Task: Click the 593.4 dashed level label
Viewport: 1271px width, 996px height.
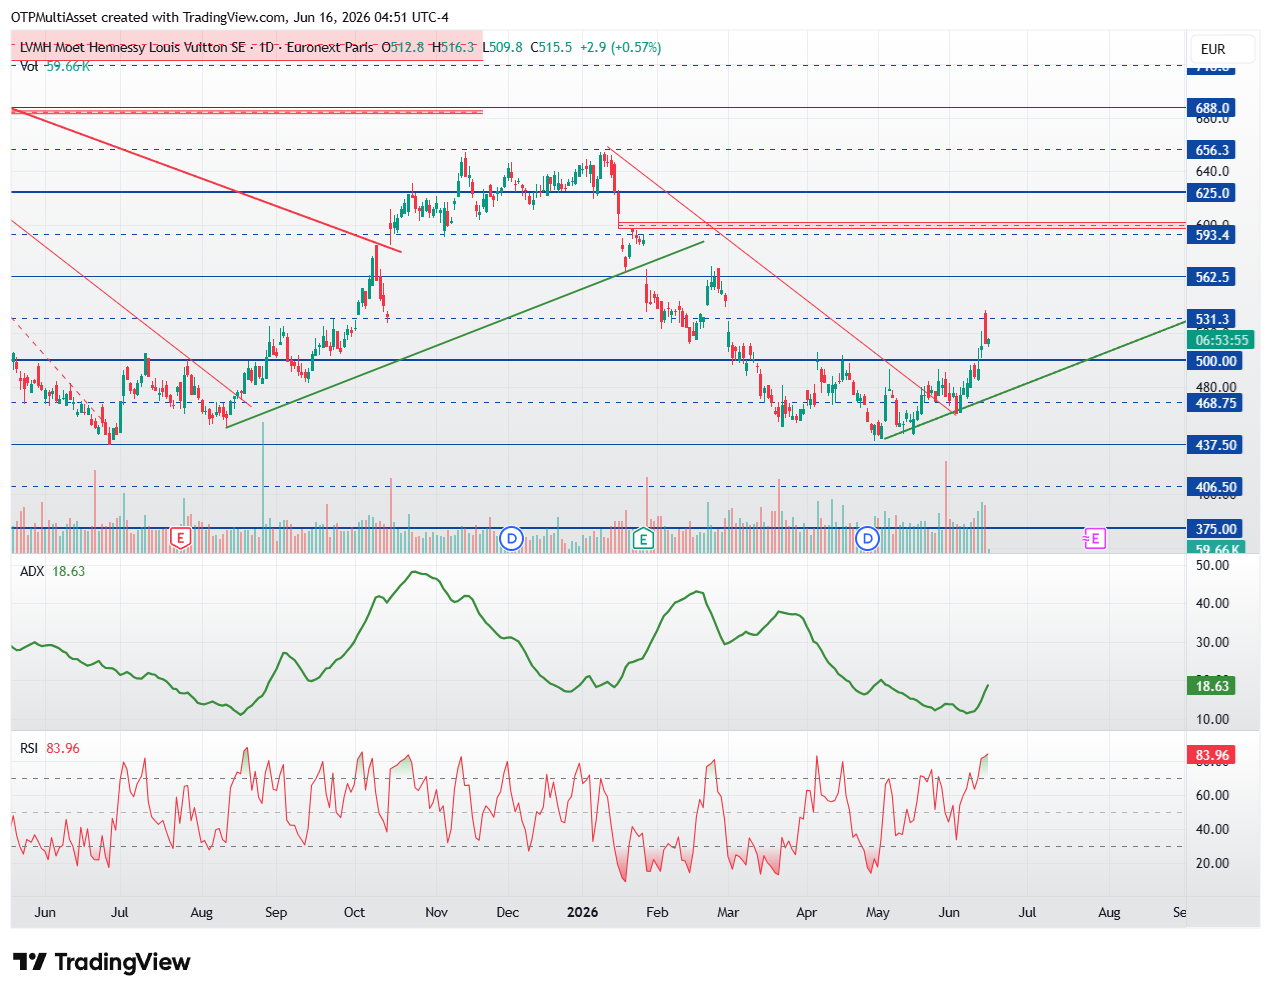Action: [x=1212, y=235]
